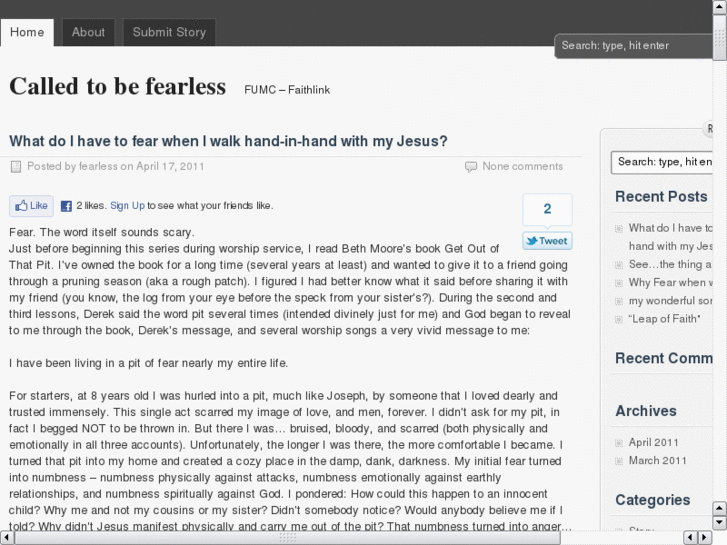Click the scroll right arrow at bottom
The height and width of the screenshot is (545, 727).
pos(703,537)
